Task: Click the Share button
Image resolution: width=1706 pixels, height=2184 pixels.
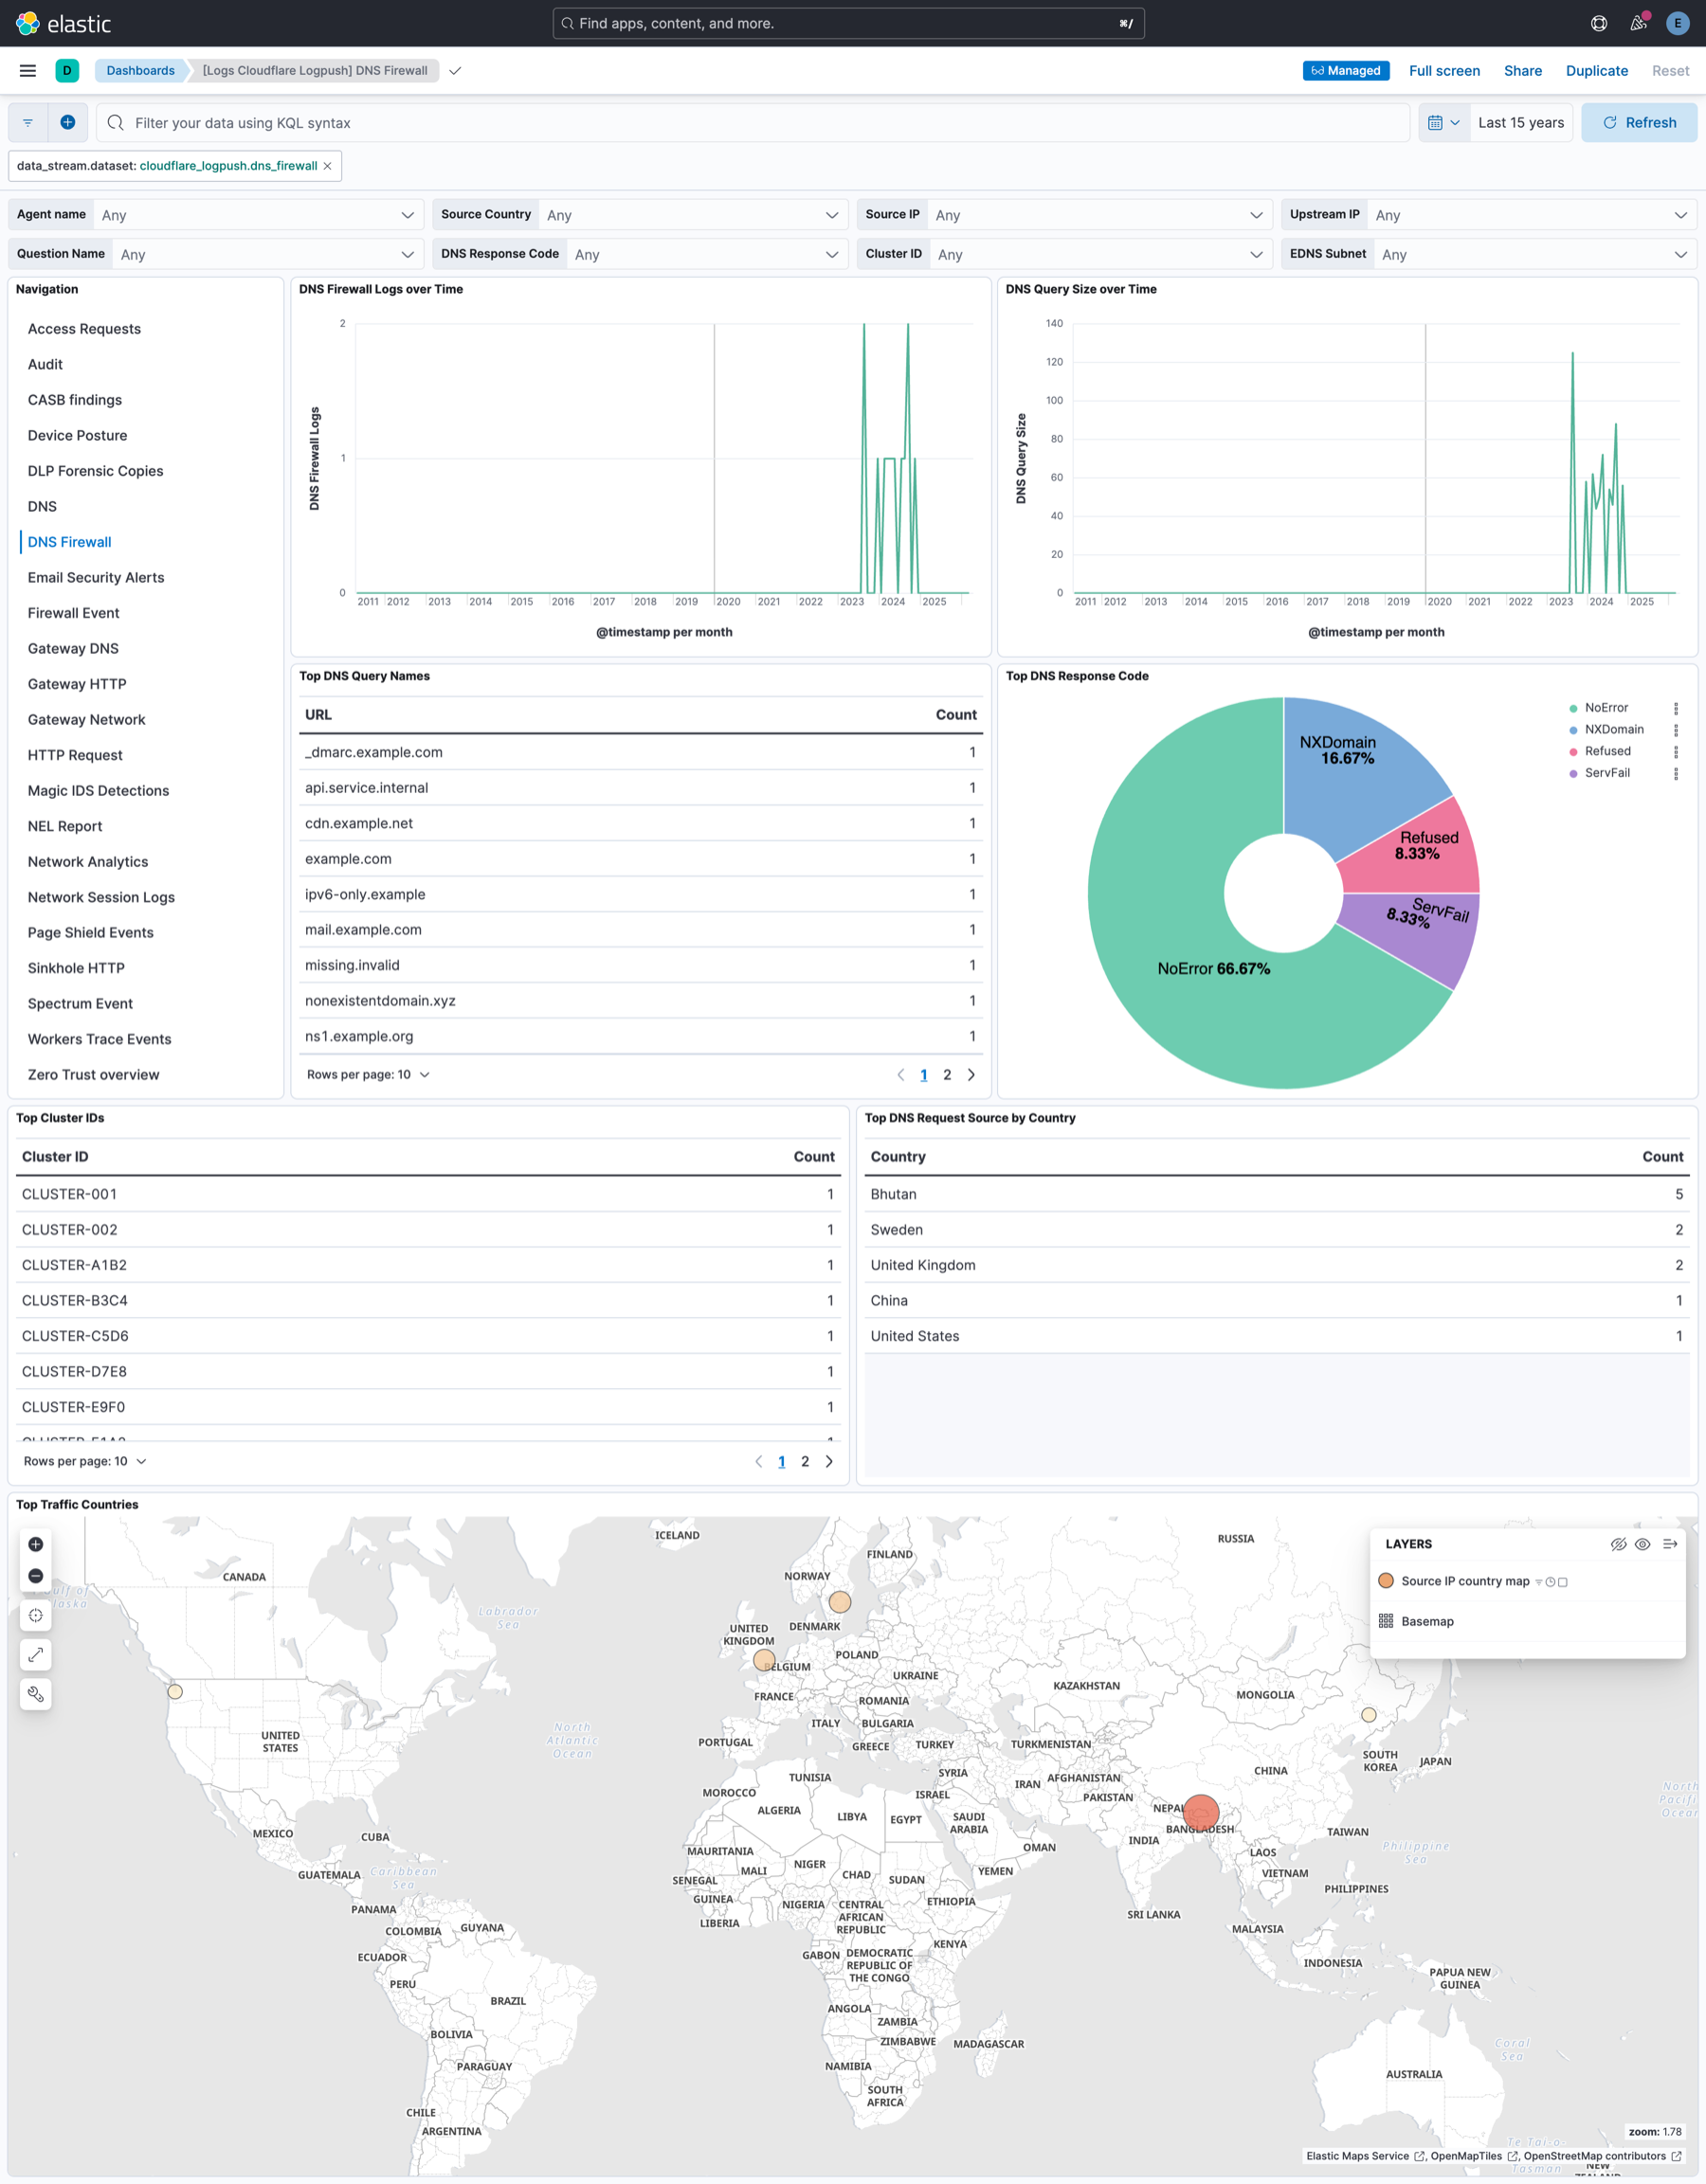Action: click(1522, 71)
